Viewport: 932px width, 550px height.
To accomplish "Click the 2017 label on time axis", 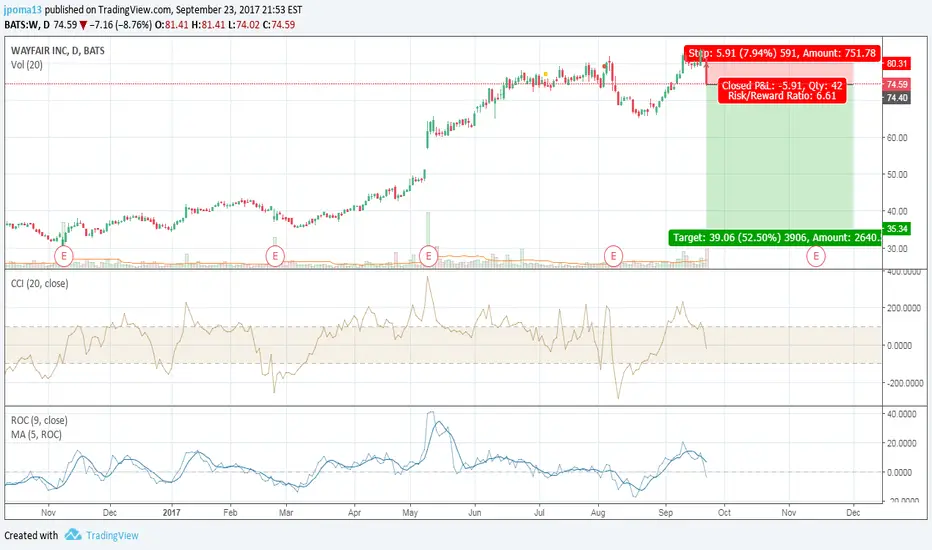I will tap(171, 513).
